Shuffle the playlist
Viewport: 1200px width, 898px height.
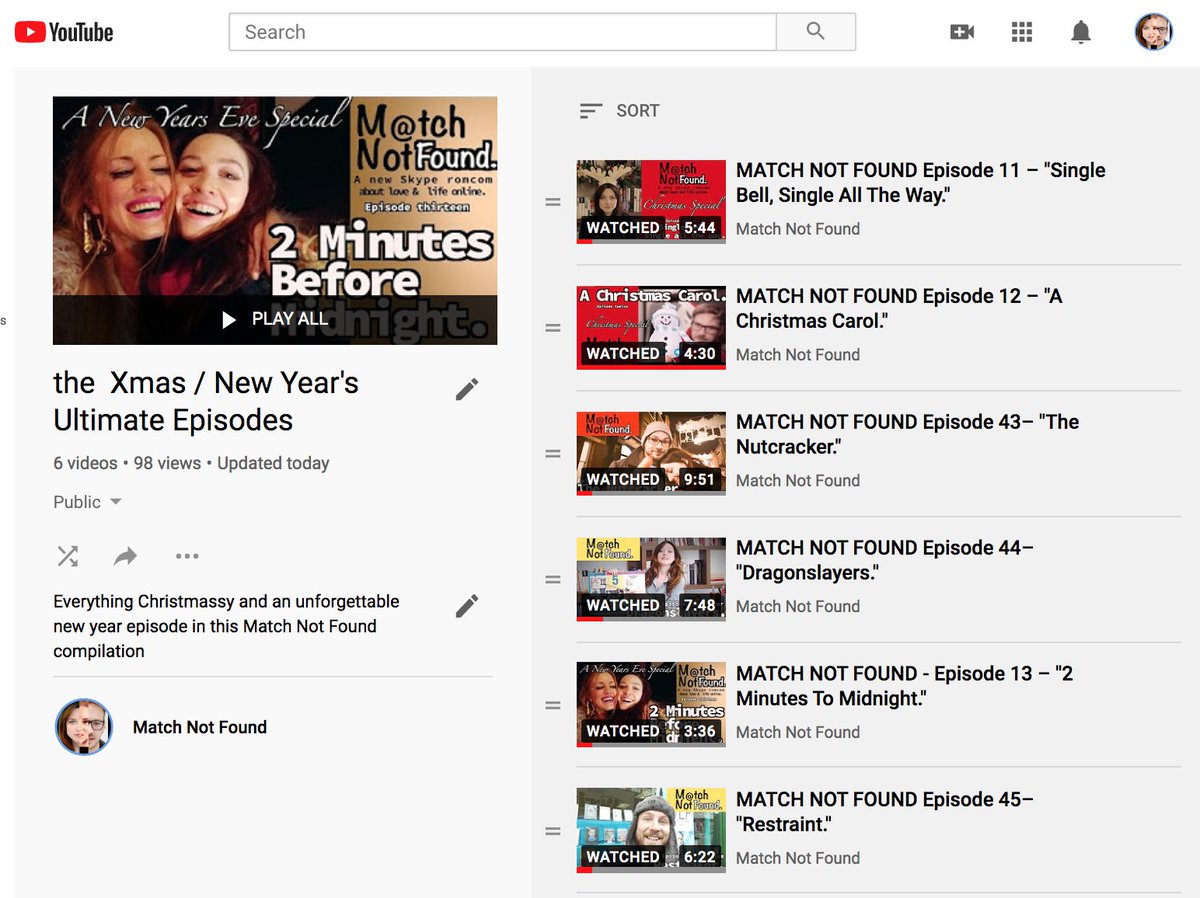coord(68,556)
